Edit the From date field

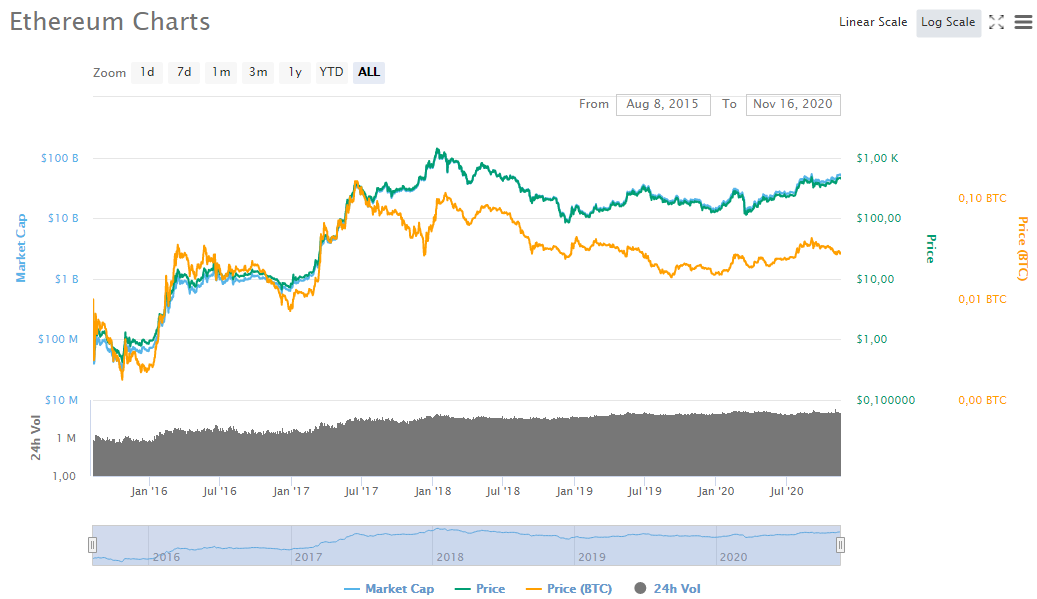pyautogui.click(x=663, y=104)
